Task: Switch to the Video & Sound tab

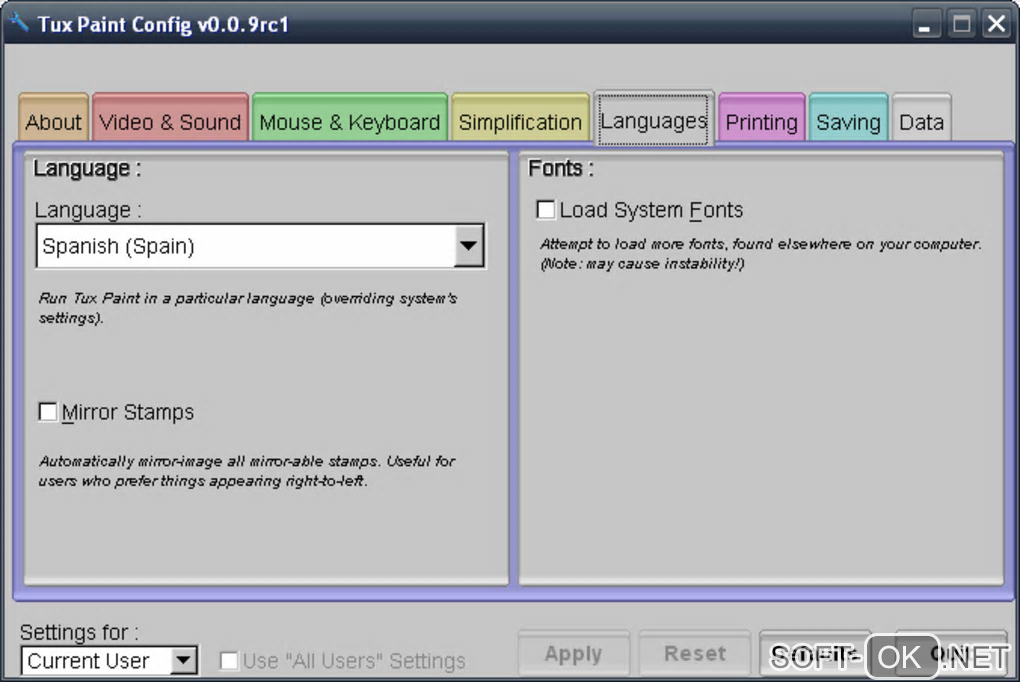Action: tap(170, 118)
